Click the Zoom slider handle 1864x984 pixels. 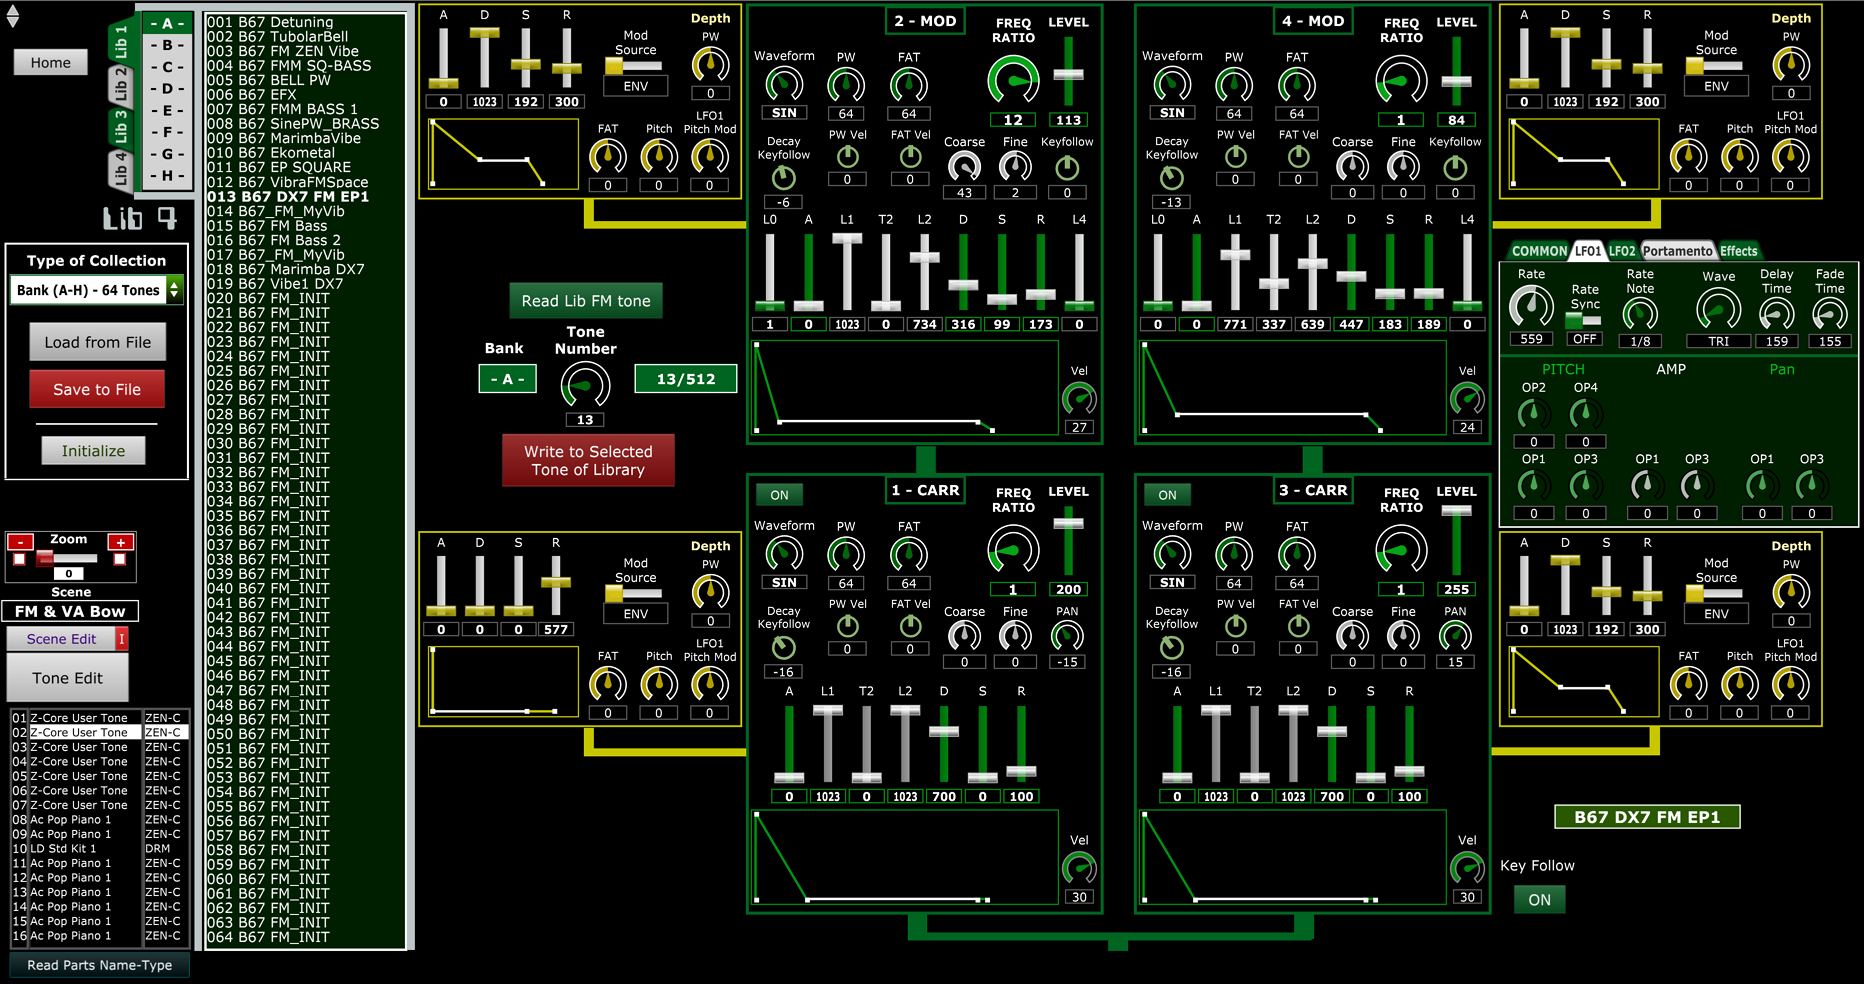pos(44,558)
